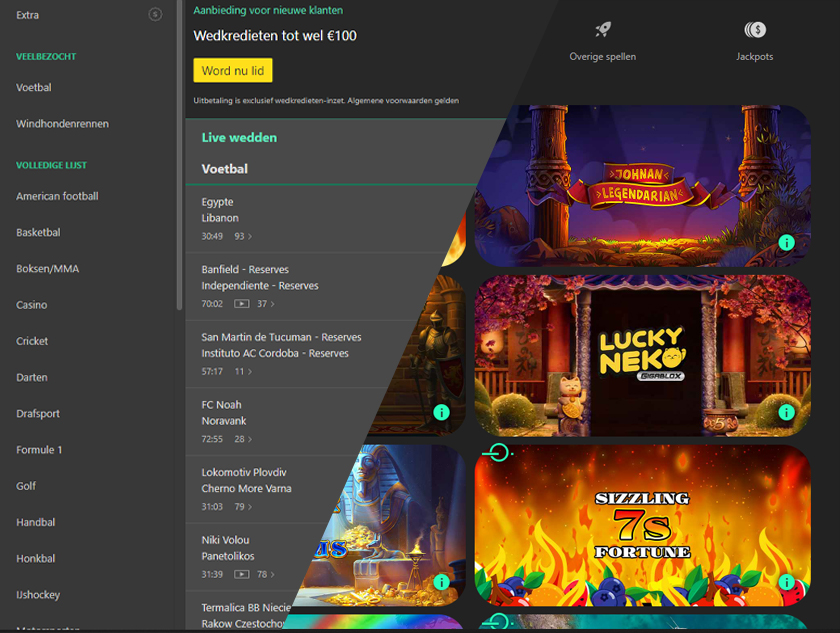Open Jackpots via the coins icon

(754, 30)
